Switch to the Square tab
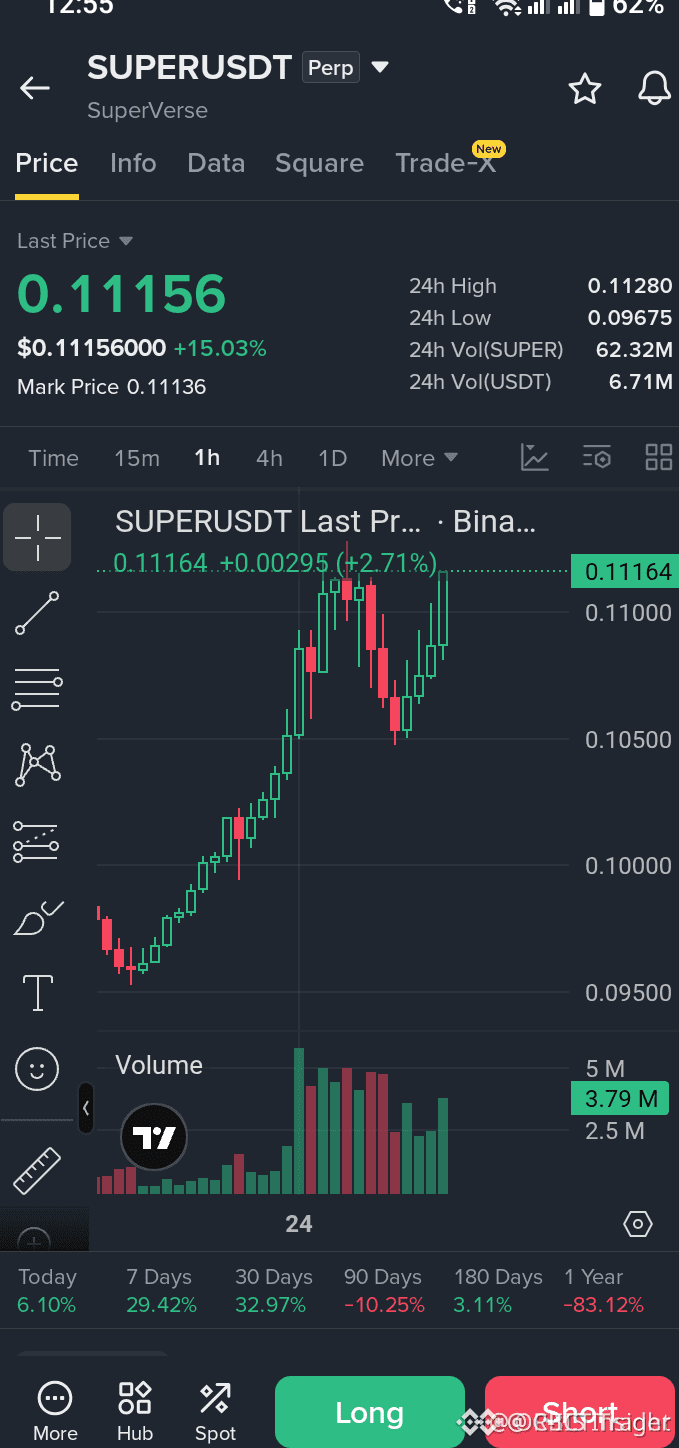The width and height of the screenshot is (679, 1448). [x=319, y=163]
